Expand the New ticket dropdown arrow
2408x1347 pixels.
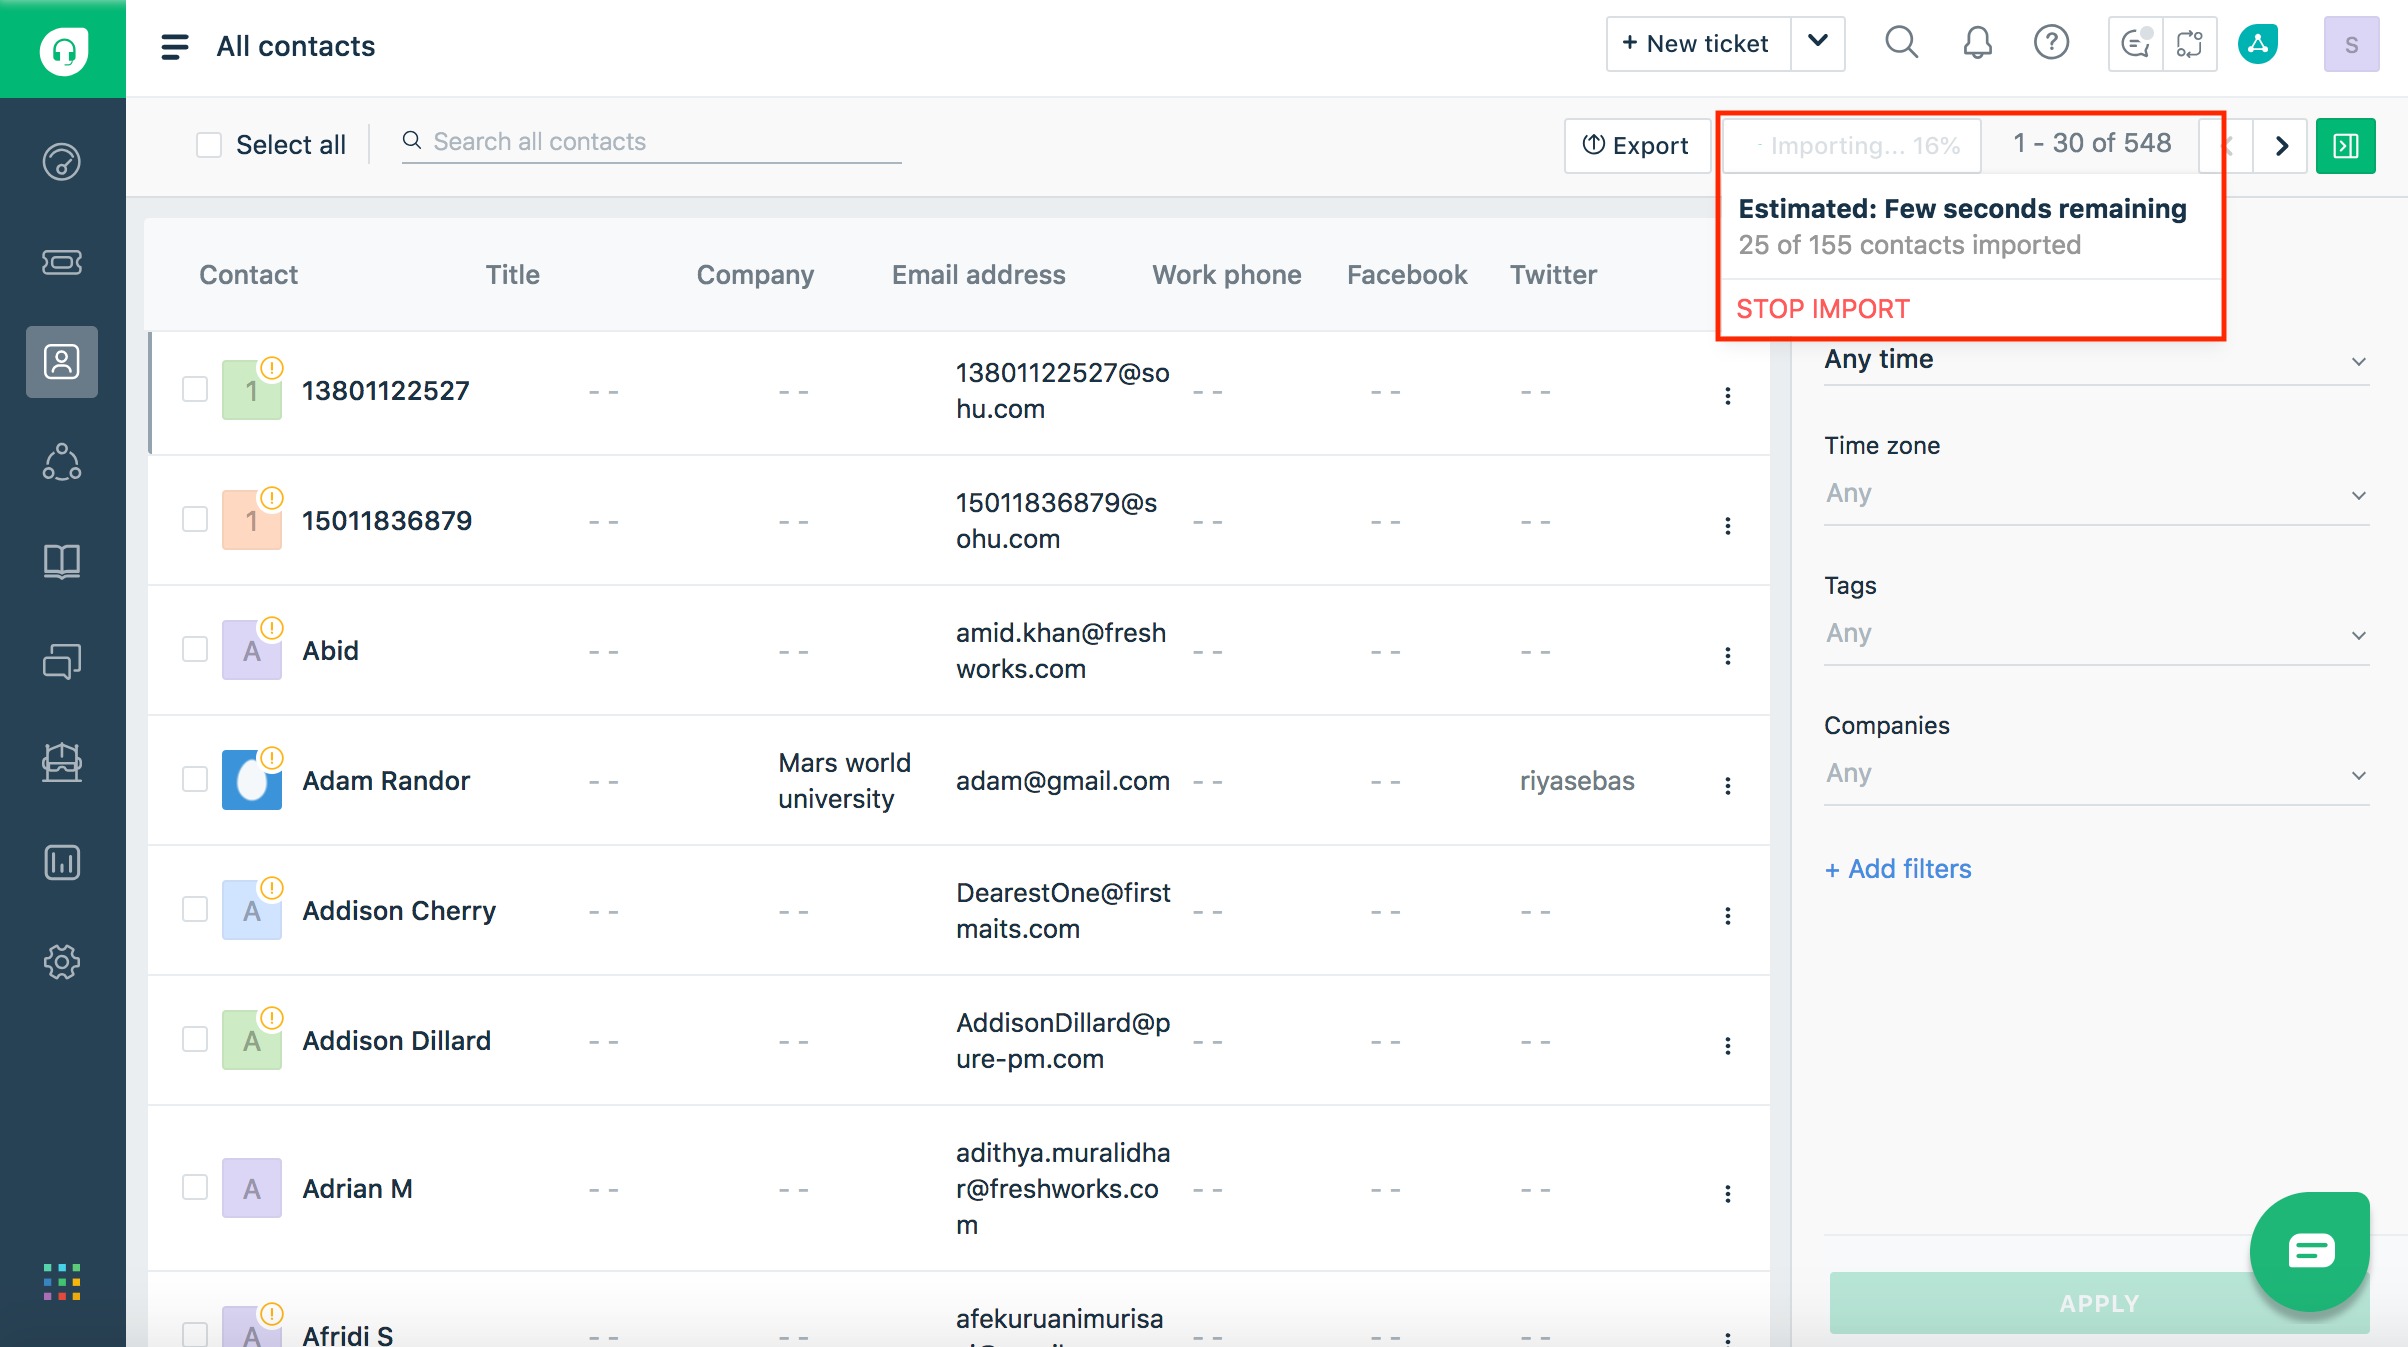click(x=1818, y=43)
